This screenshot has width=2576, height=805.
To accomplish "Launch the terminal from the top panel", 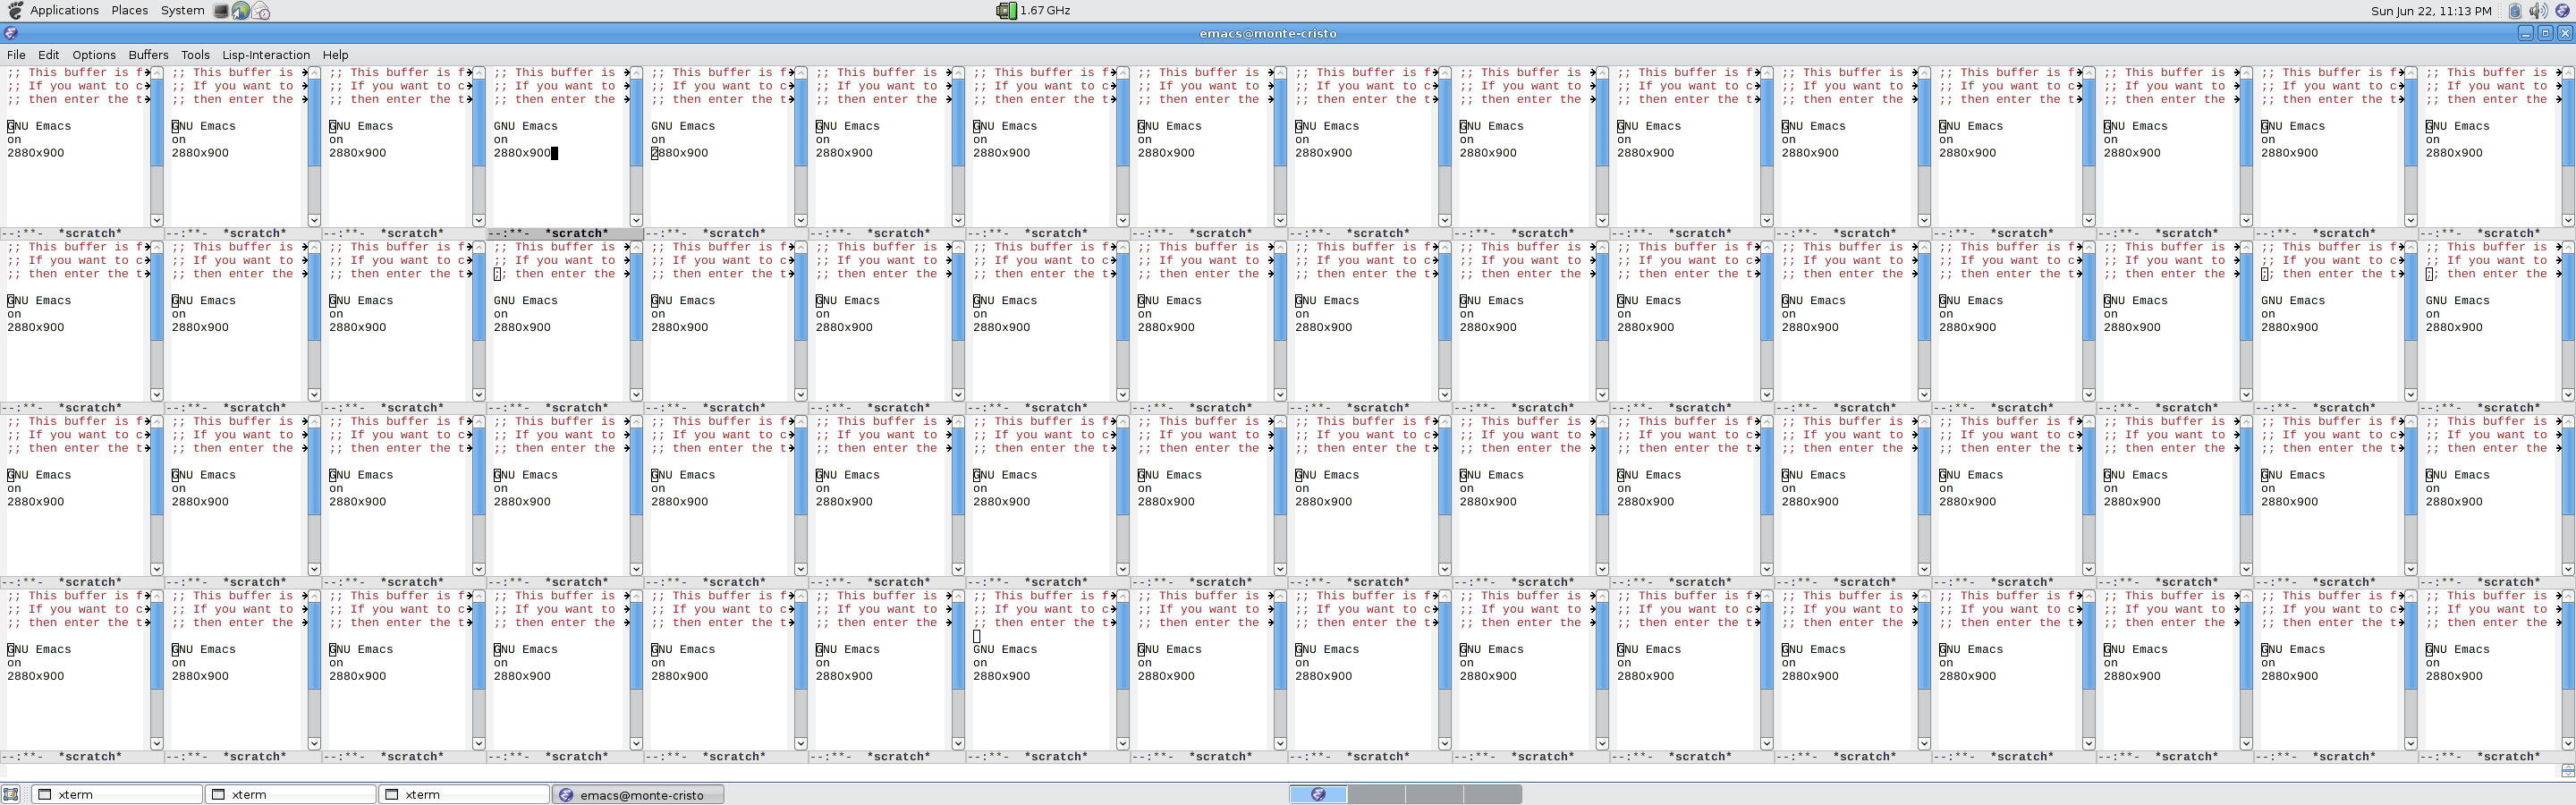I will 221,11.
